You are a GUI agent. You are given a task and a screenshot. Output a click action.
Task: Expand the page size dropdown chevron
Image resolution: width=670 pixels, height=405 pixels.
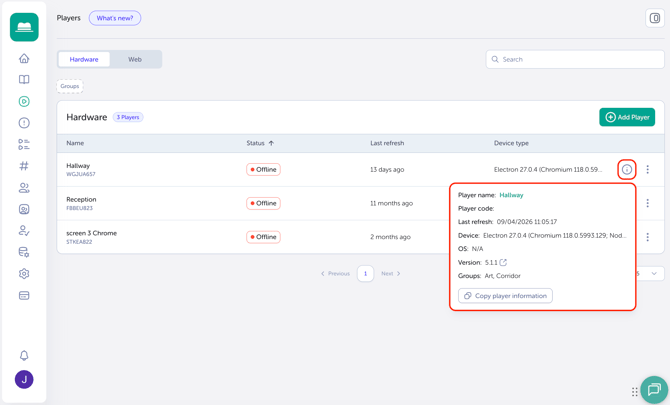click(x=654, y=273)
